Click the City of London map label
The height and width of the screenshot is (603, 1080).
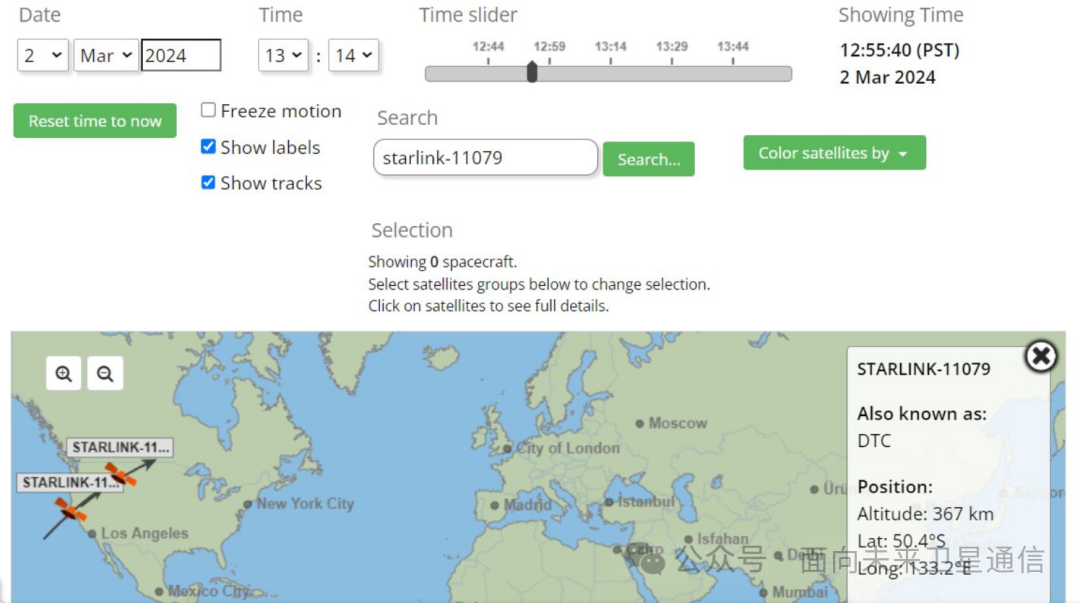click(568, 448)
